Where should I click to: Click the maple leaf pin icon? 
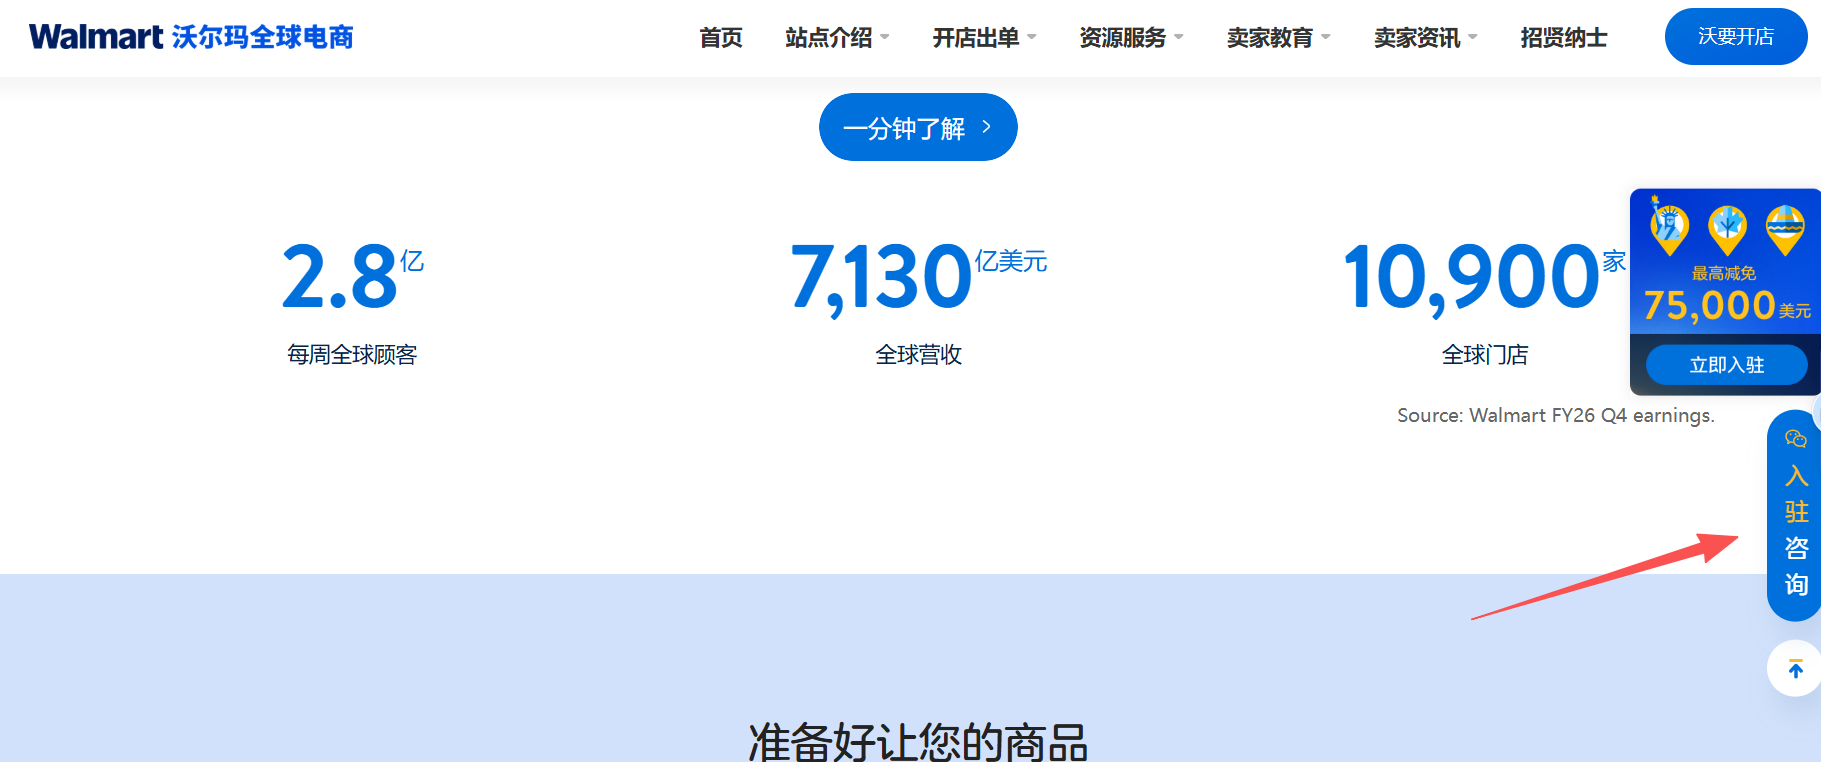tap(1727, 230)
